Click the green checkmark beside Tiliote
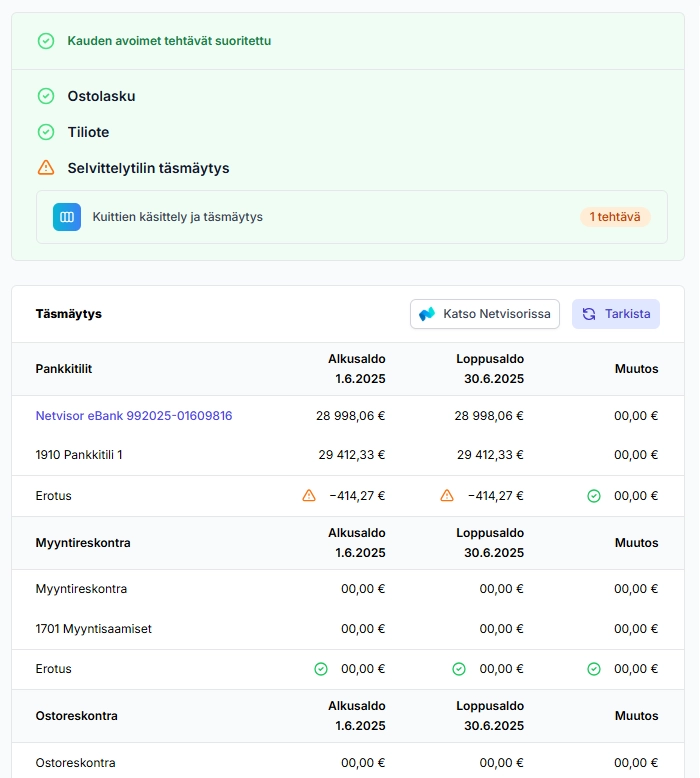 46,132
